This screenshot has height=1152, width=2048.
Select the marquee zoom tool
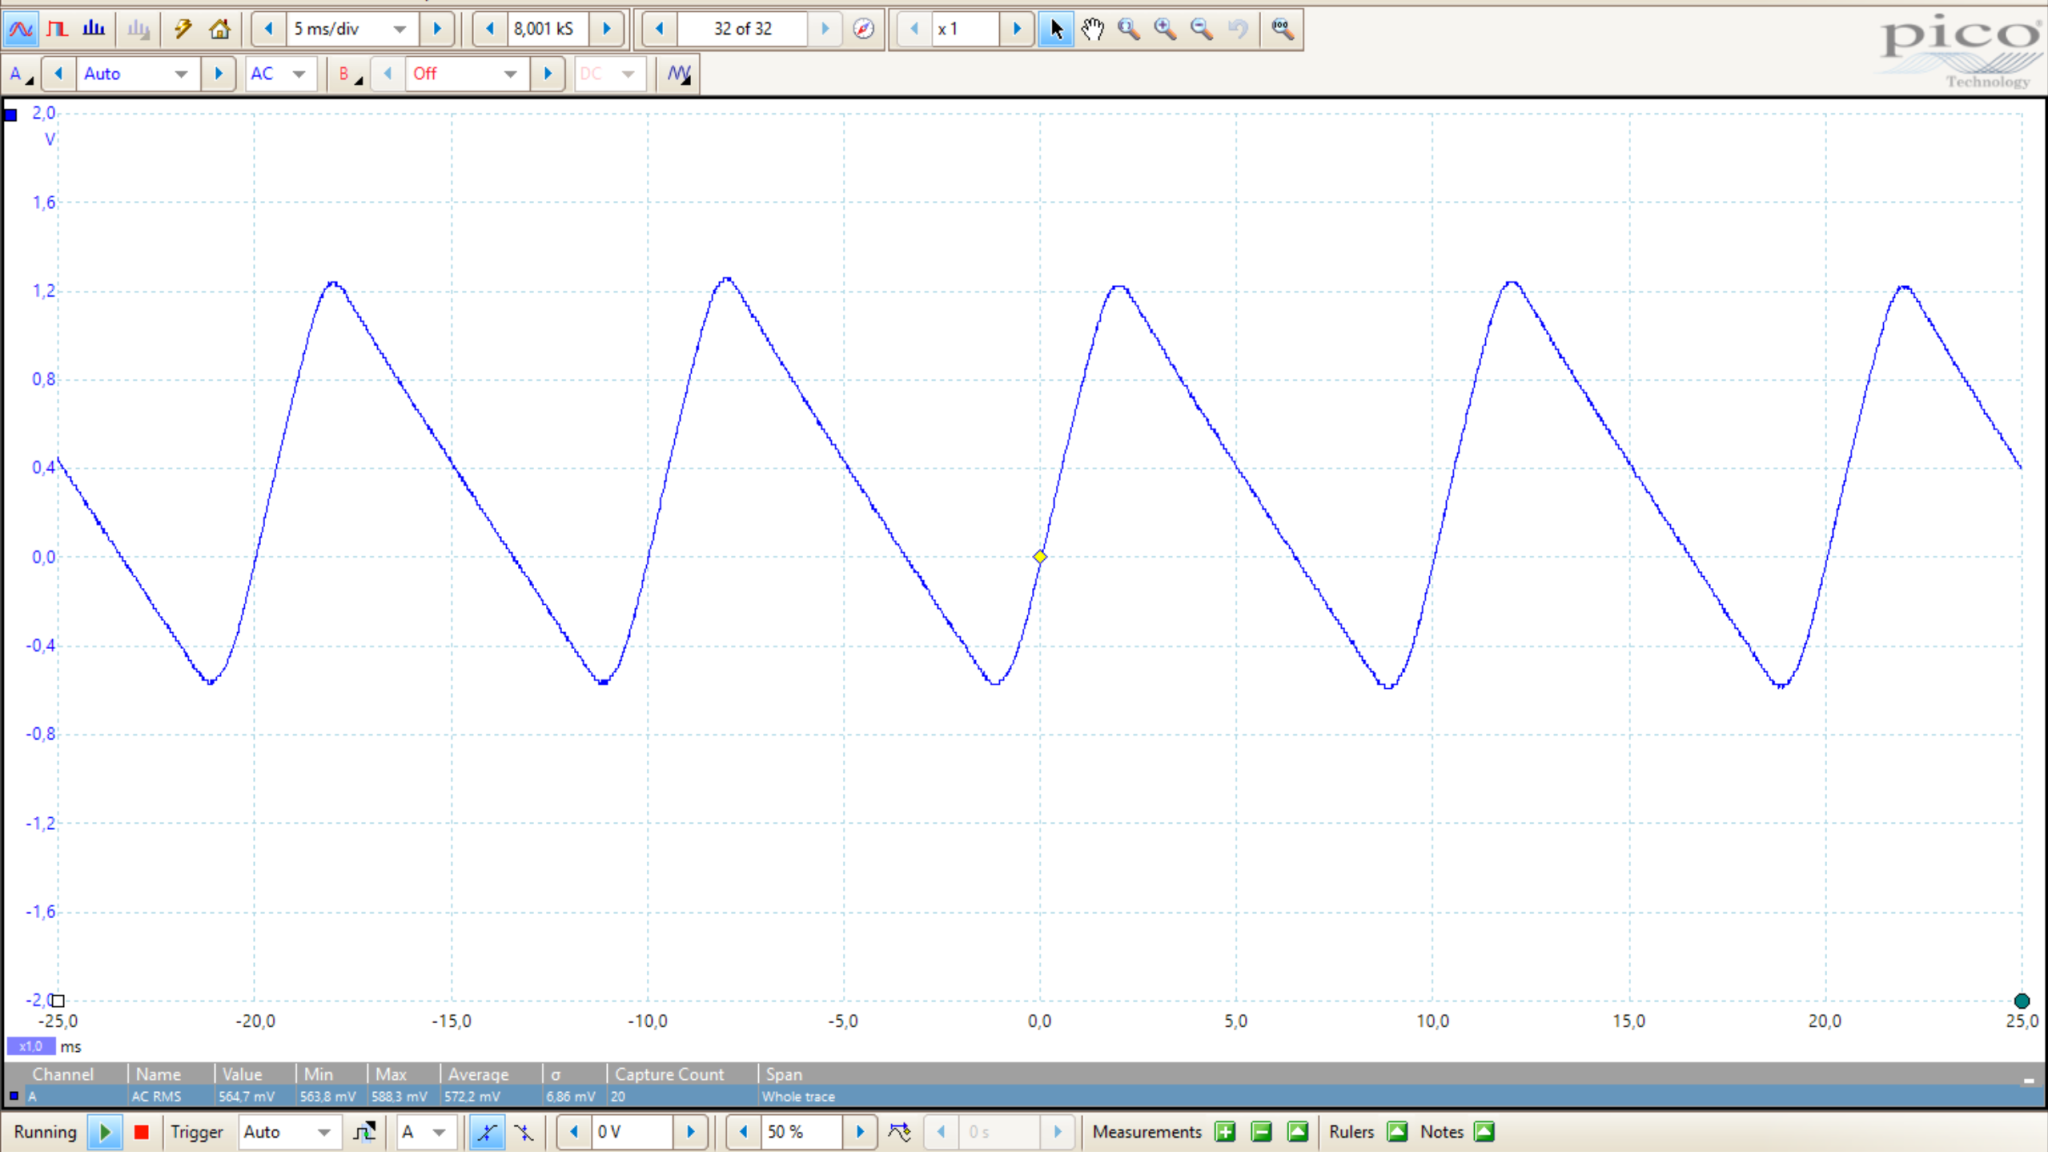1129,29
